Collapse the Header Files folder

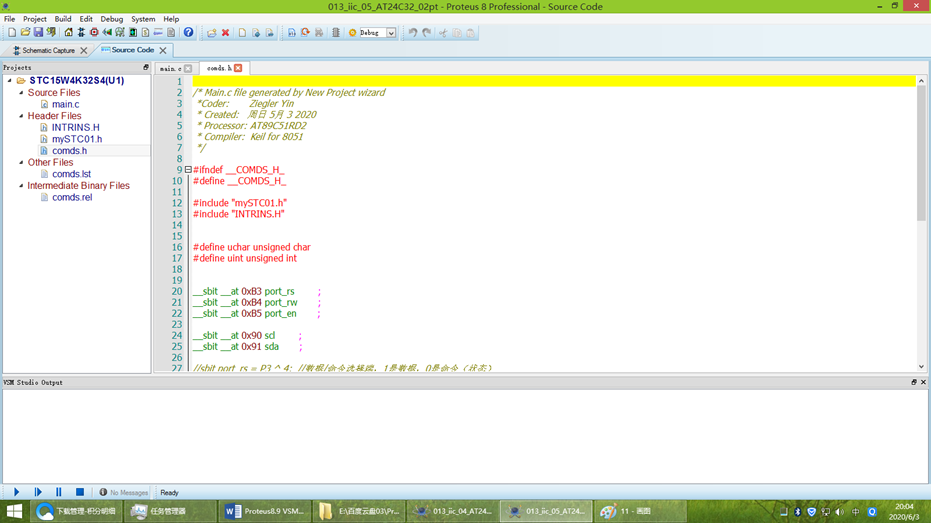[21, 116]
